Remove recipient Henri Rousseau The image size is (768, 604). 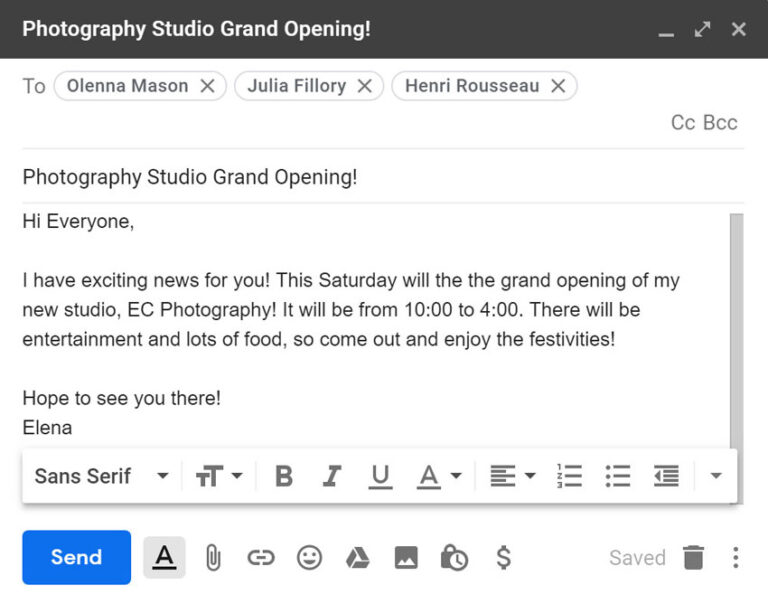click(558, 86)
